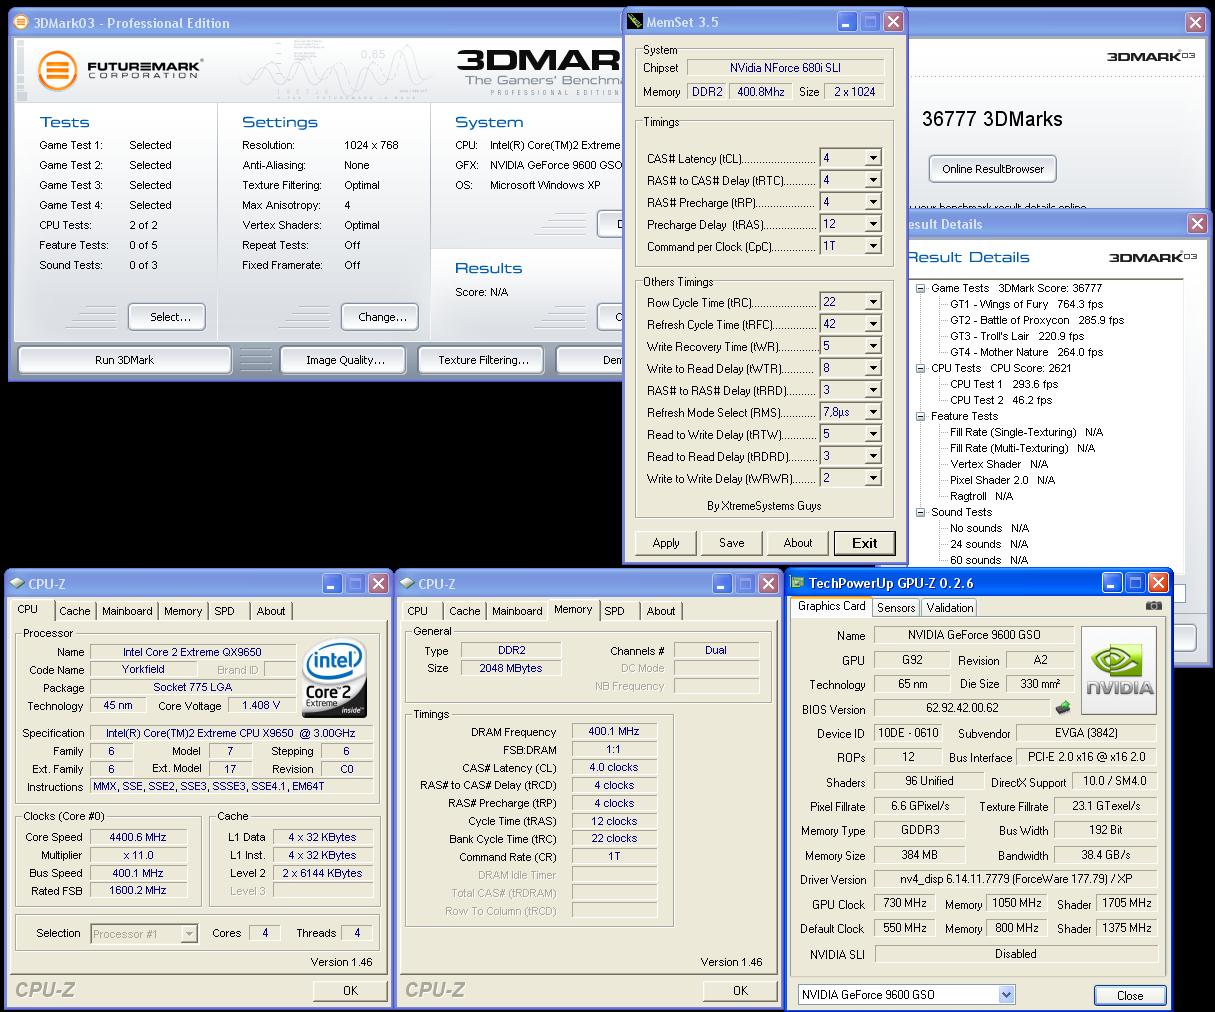Screen dimensions: 1215x1012
Task: Click the BIOS save chip icon in GPU-Z
Action: pos(1062,708)
